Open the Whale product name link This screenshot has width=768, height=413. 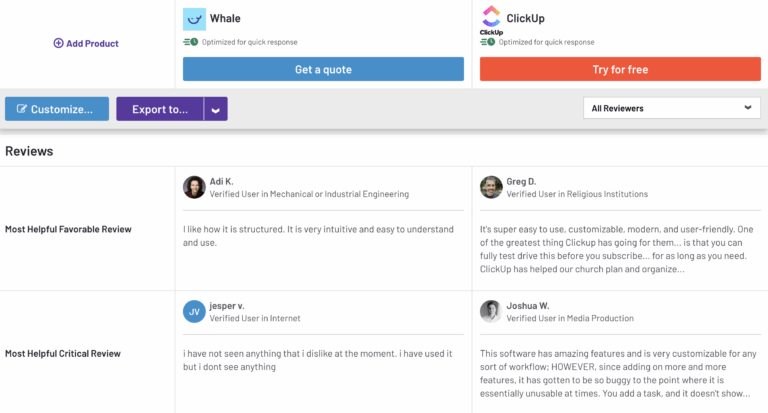(x=225, y=18)
